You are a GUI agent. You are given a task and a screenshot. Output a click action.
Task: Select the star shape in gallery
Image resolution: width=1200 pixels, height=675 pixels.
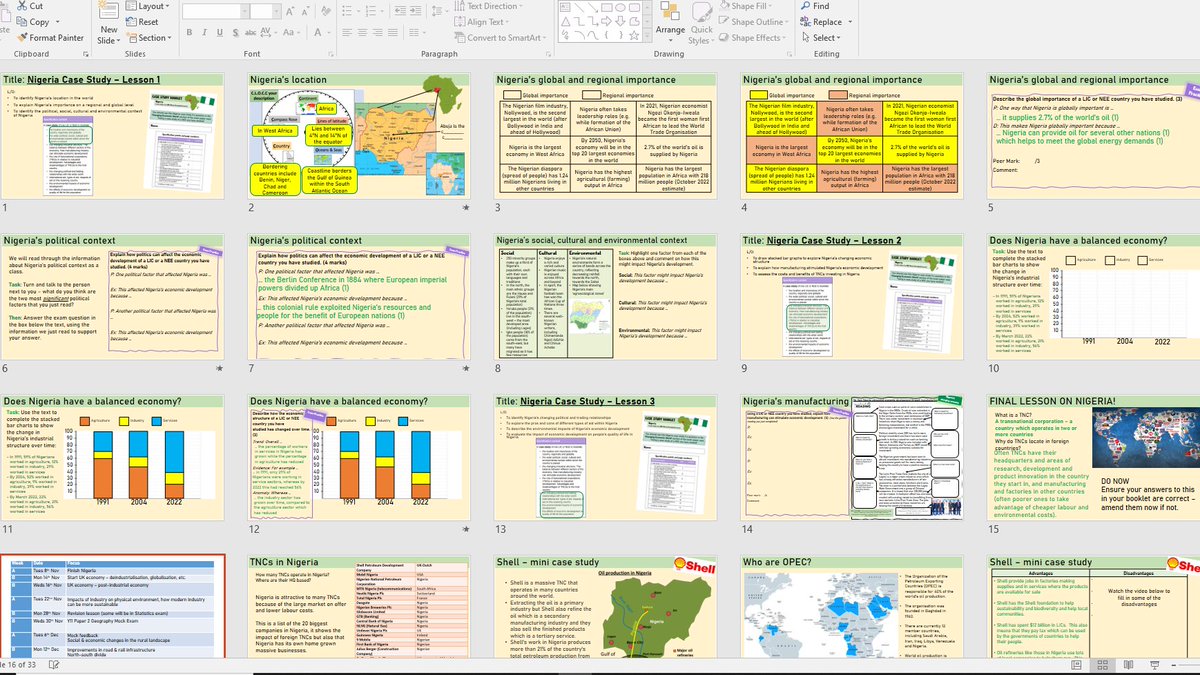(634, 35)
